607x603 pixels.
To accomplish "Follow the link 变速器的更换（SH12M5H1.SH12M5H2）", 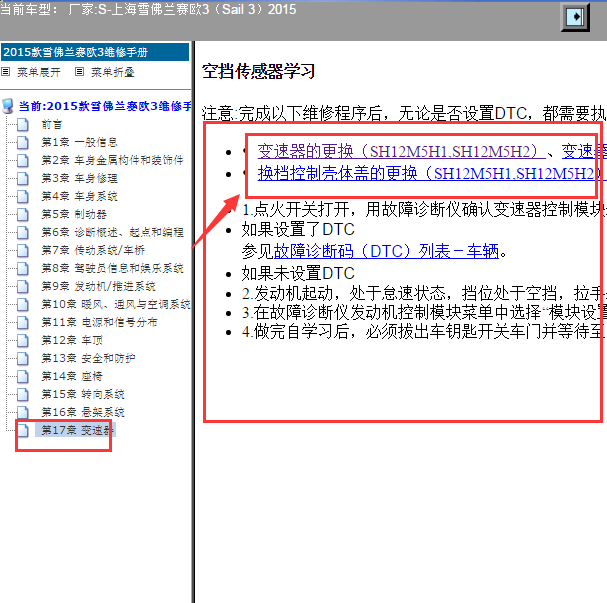I will click(x=402, y=151).
